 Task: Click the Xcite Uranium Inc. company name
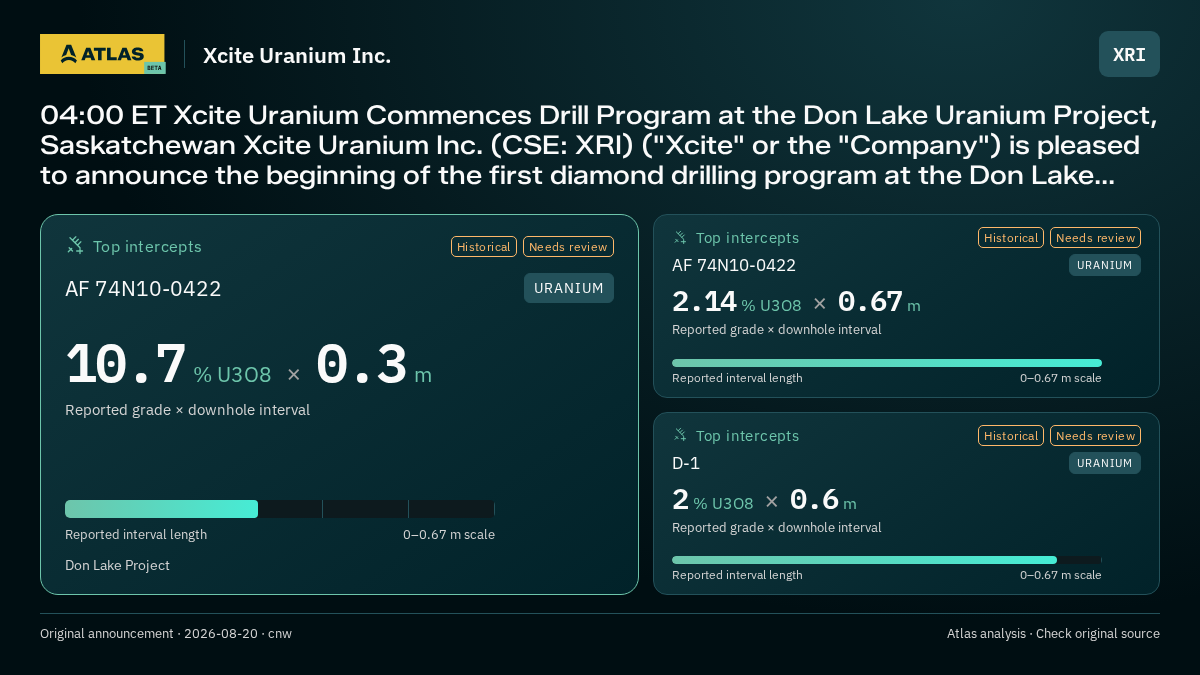coord(297,56)
